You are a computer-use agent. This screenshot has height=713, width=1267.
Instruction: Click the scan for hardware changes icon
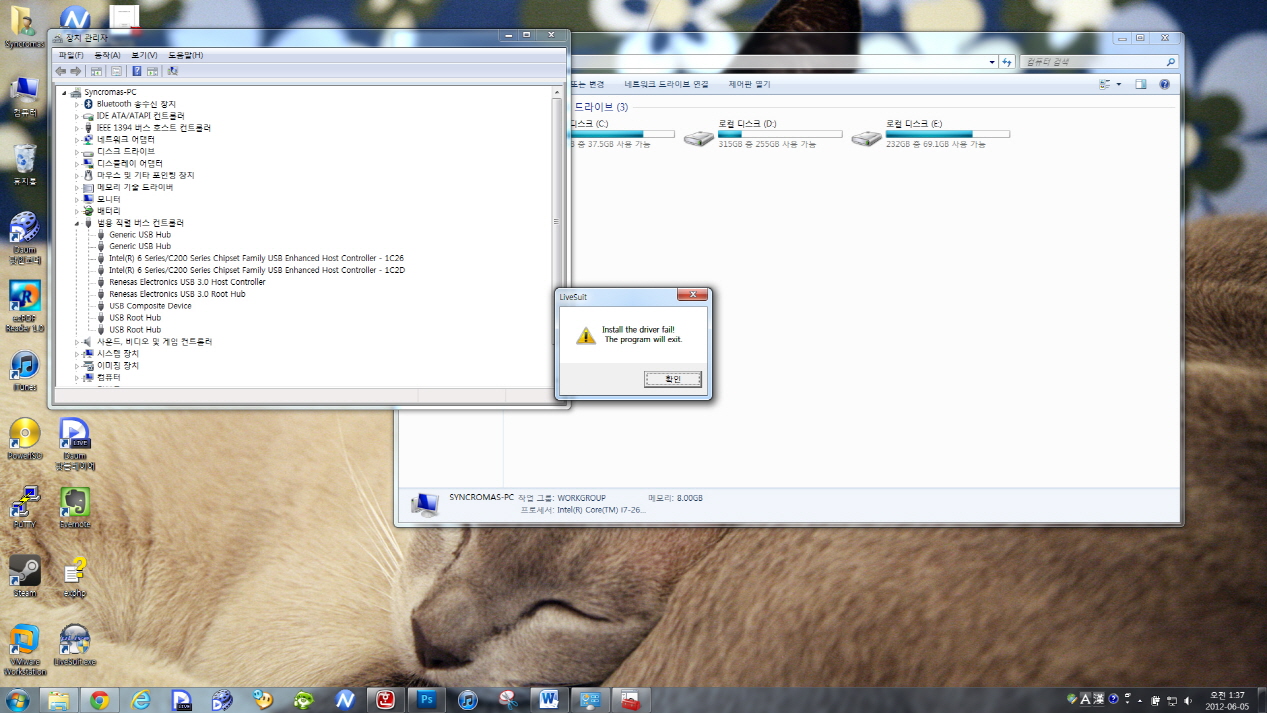173,71
